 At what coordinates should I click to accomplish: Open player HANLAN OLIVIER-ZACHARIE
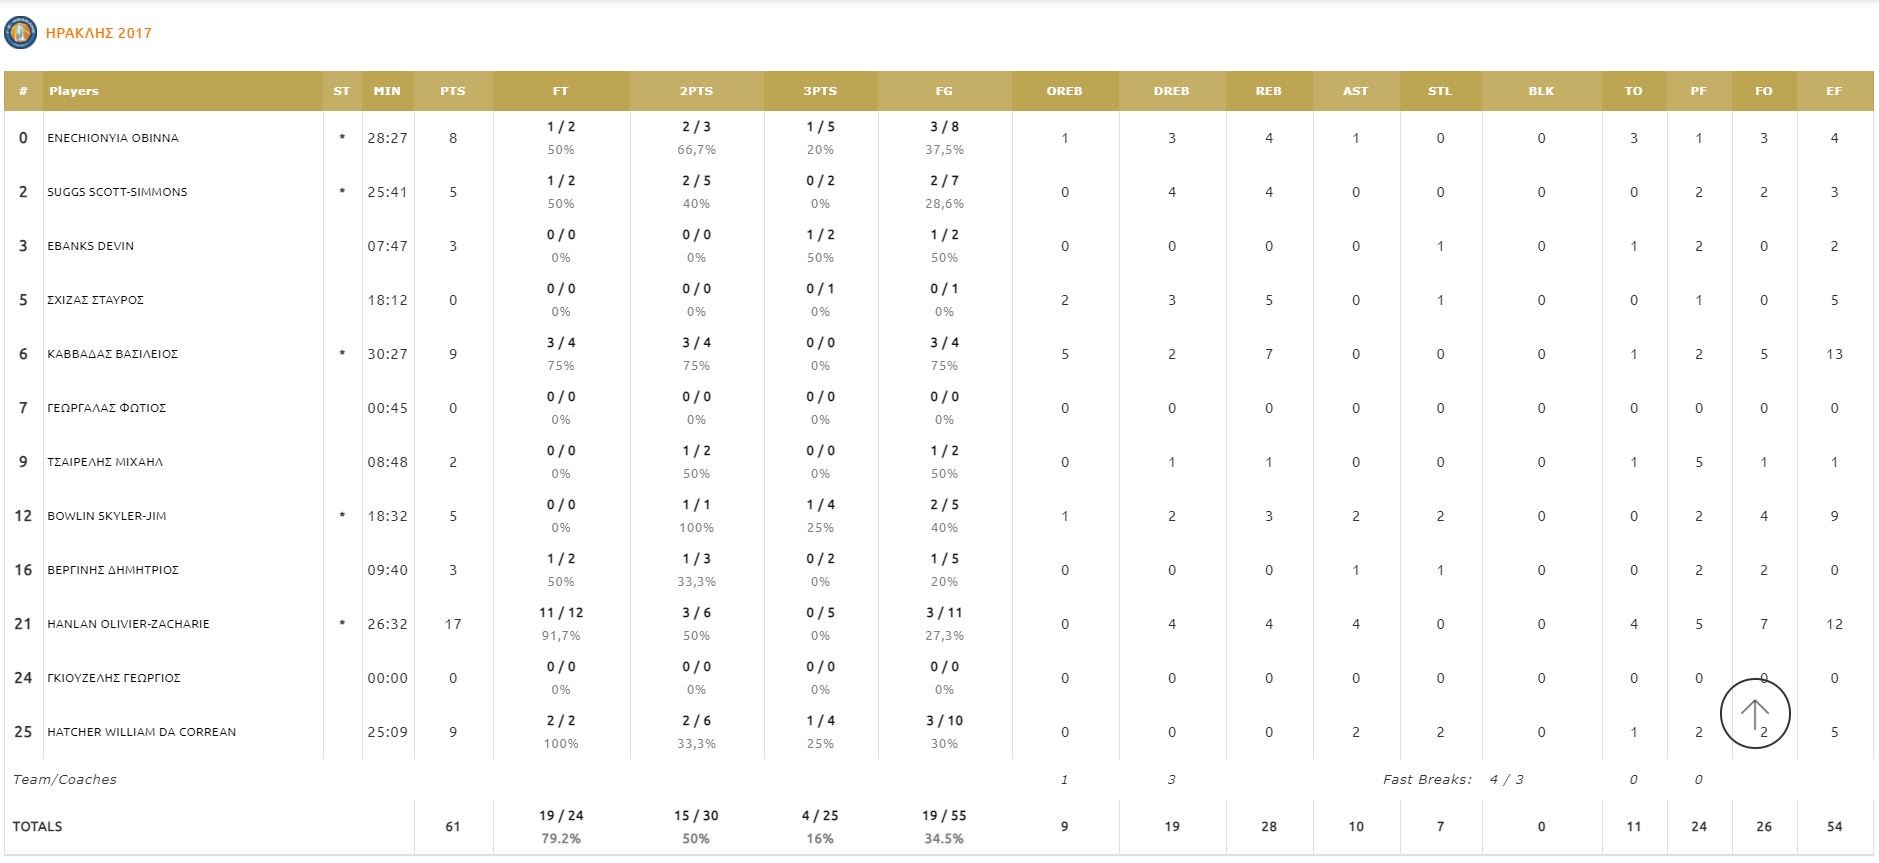(x=128, y=624)
